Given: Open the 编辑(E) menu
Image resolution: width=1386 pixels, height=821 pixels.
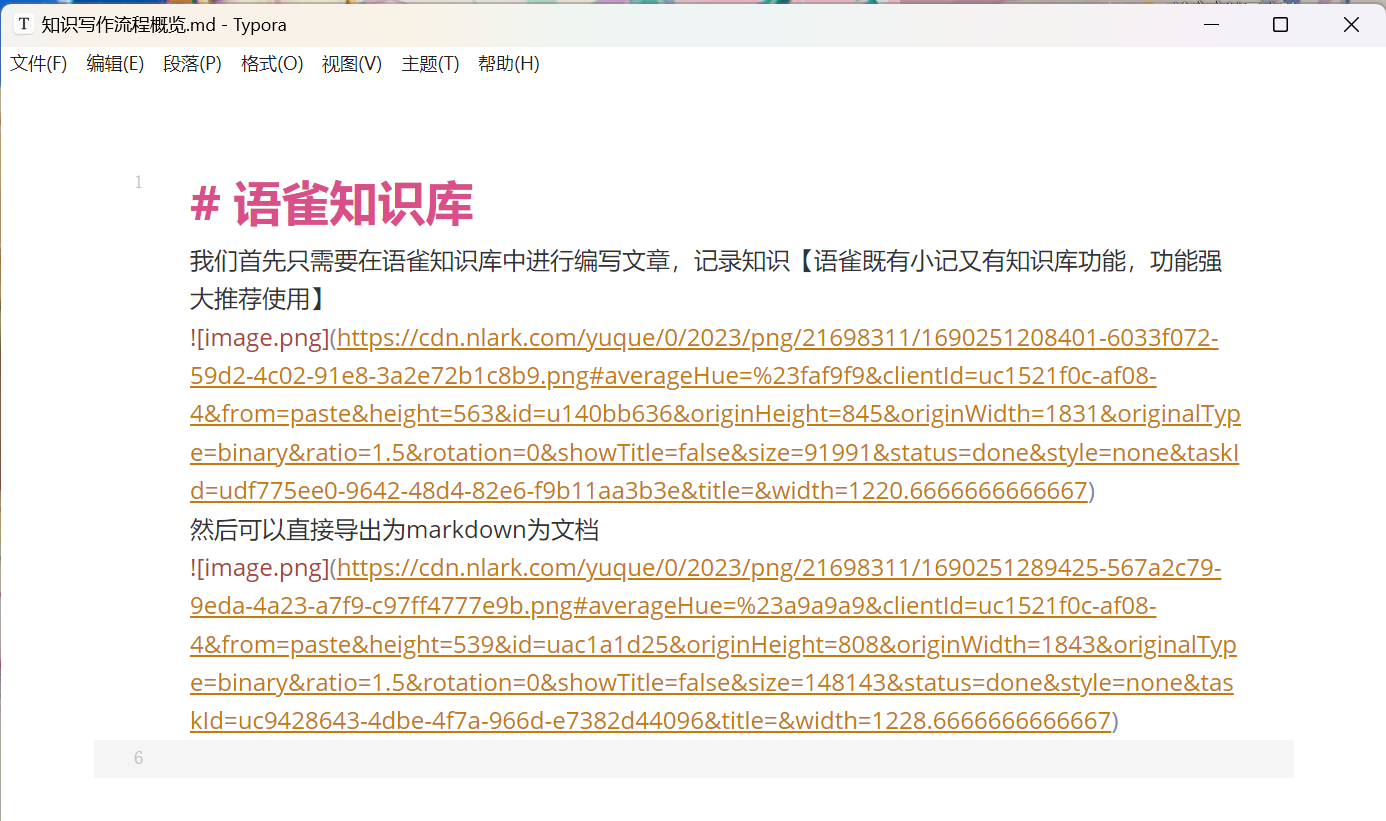Looking at the screenshot, I should (x=115, y=64).
